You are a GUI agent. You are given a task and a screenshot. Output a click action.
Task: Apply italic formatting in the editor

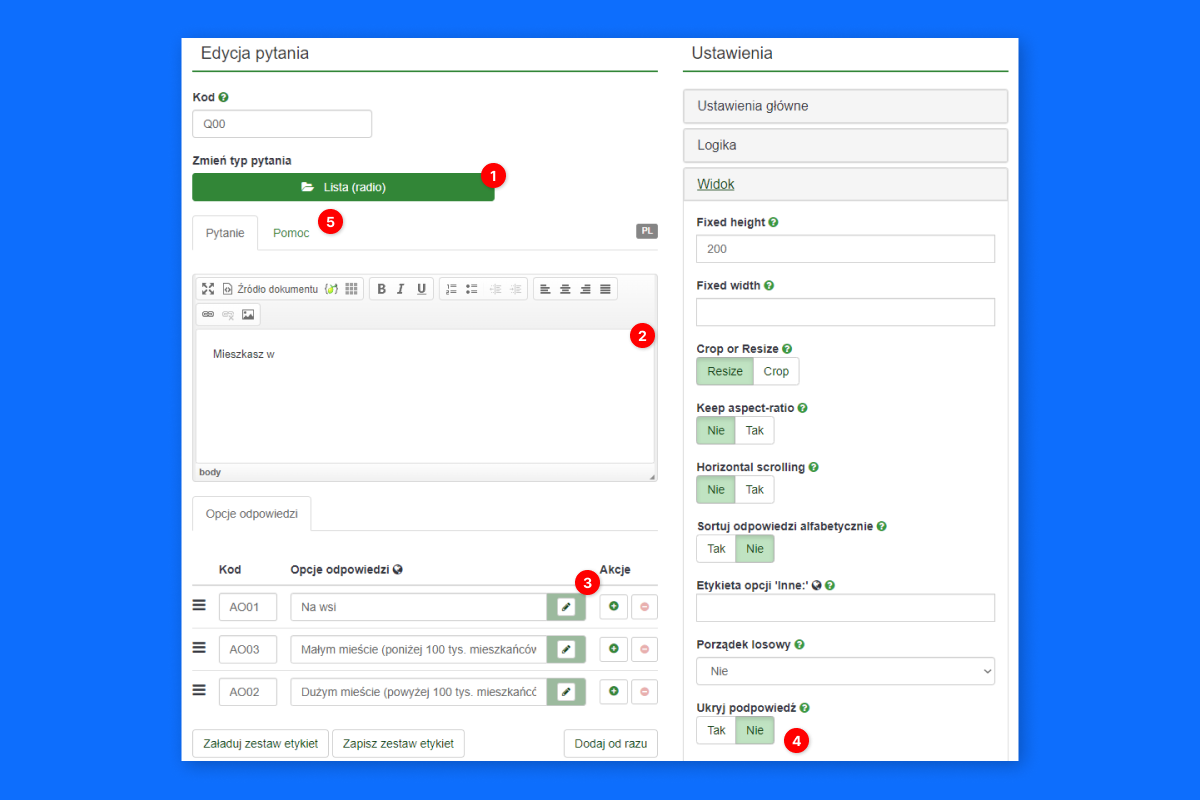tap(401, 289)
